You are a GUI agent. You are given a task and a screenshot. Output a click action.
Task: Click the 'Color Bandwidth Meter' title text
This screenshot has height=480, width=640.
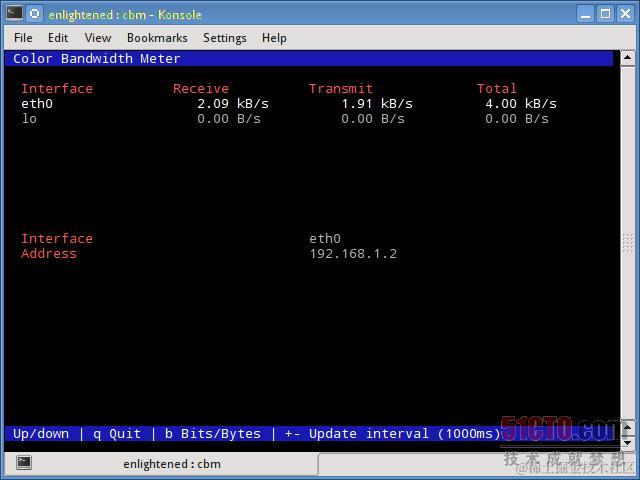coord(96,58)
